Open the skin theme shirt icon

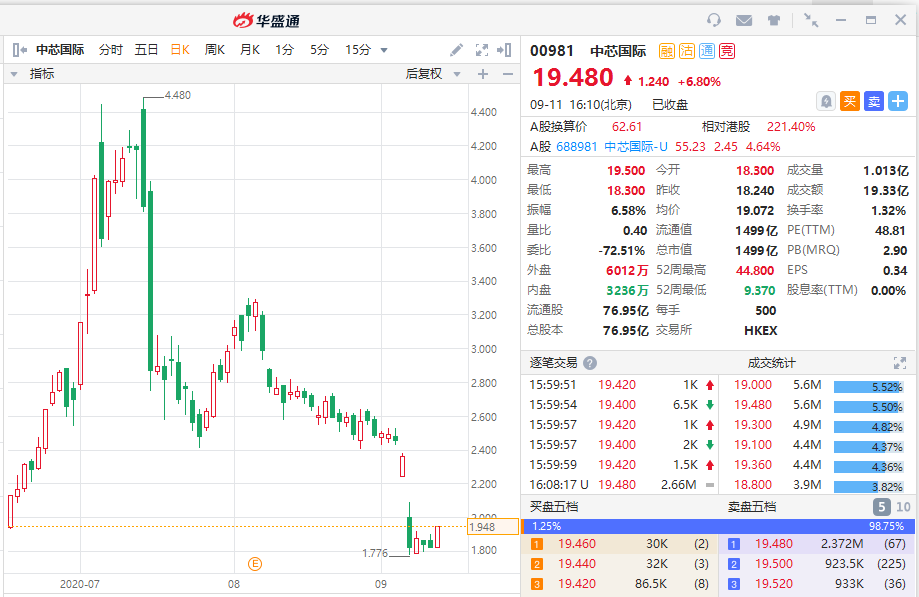pos(774,21)
